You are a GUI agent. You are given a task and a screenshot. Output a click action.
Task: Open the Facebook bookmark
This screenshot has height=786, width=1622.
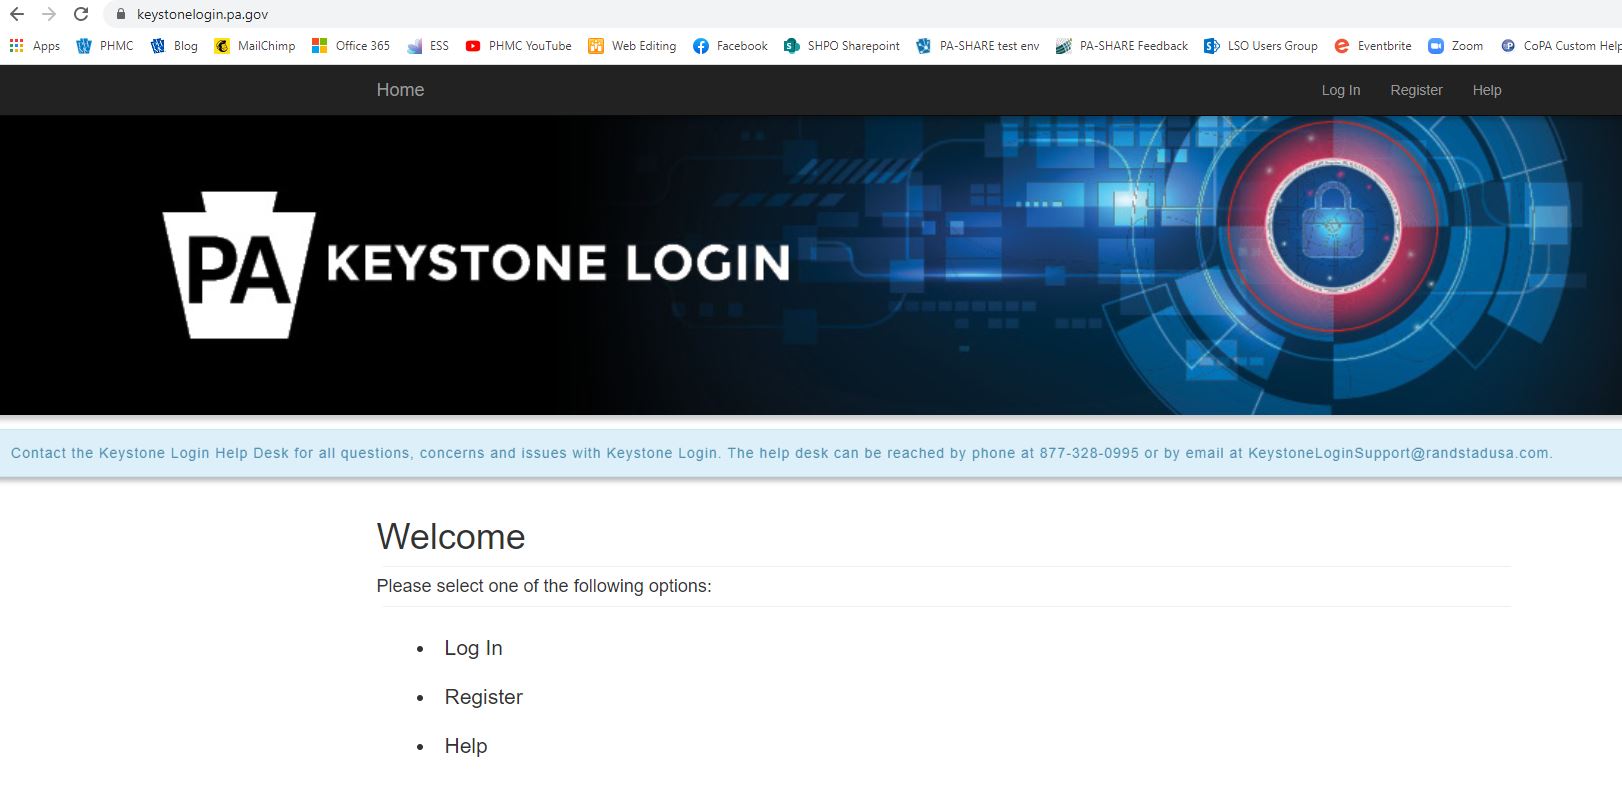point(730,46)
